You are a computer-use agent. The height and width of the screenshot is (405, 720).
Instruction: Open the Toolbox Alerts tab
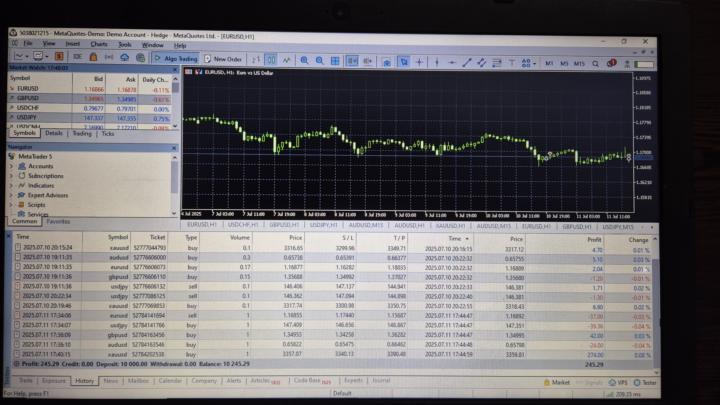click(234, 381)
